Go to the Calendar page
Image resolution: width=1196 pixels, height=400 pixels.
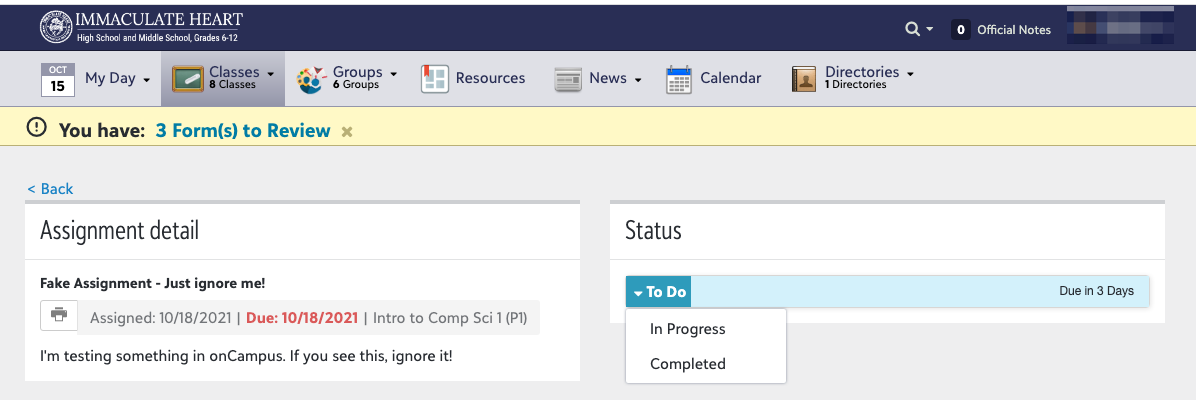[x=731, y=78]
